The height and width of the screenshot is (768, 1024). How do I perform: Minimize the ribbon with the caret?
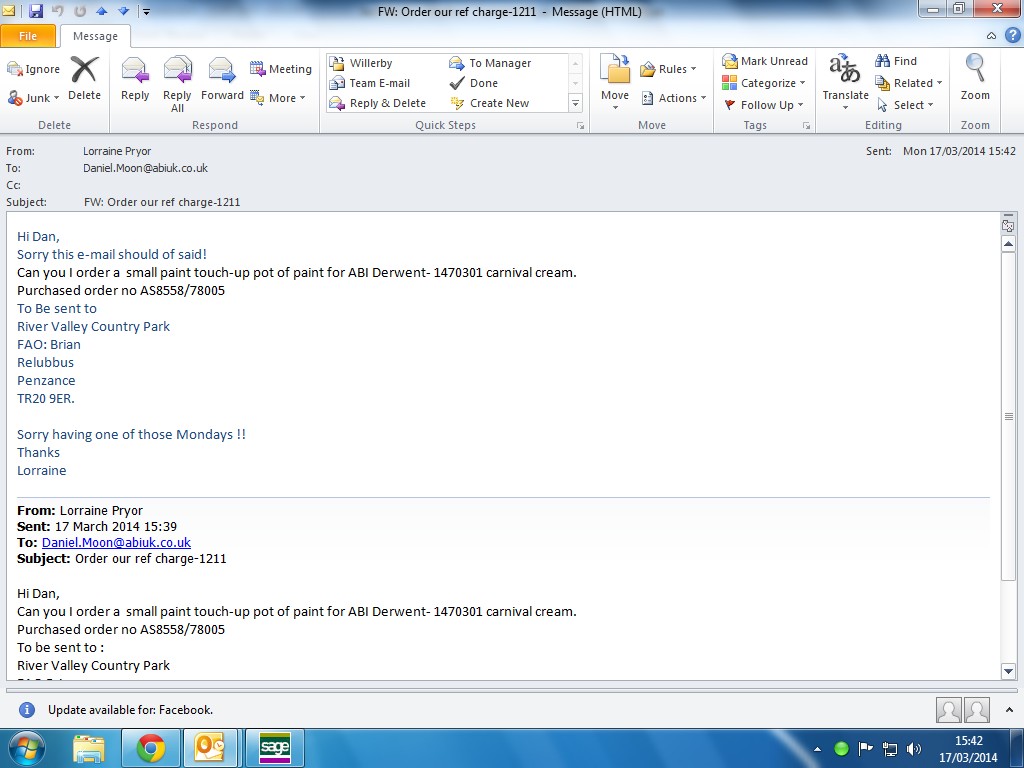991,36
